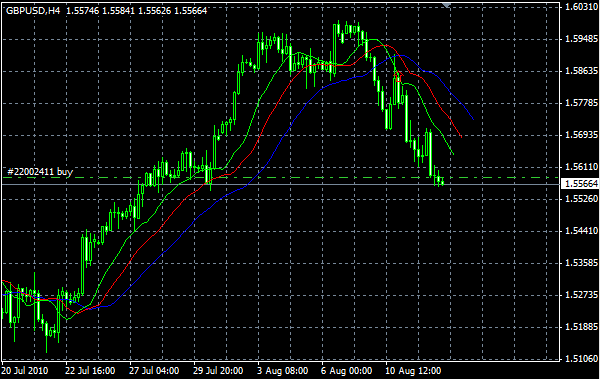Screen dimensions: 601x379
Task: Click the 1.59485 price axis label
Action: click(x=581, y=39)
